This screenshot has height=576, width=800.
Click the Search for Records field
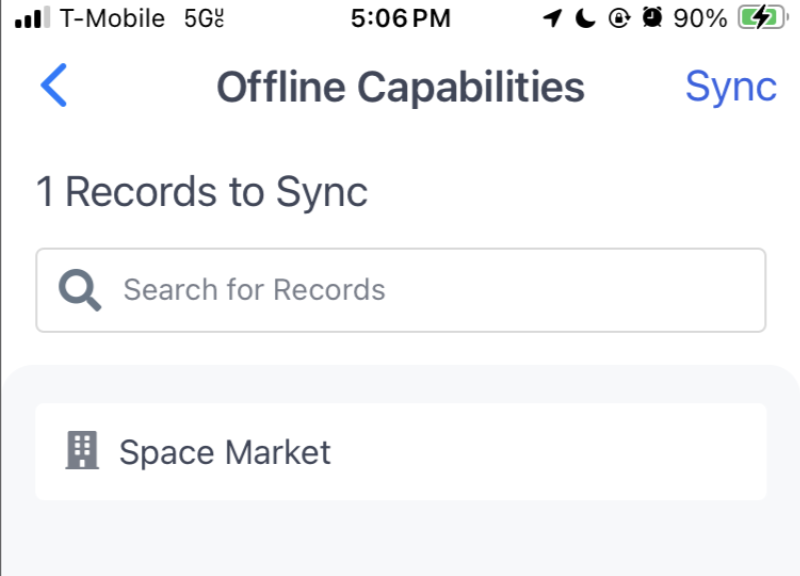[401, 290]
